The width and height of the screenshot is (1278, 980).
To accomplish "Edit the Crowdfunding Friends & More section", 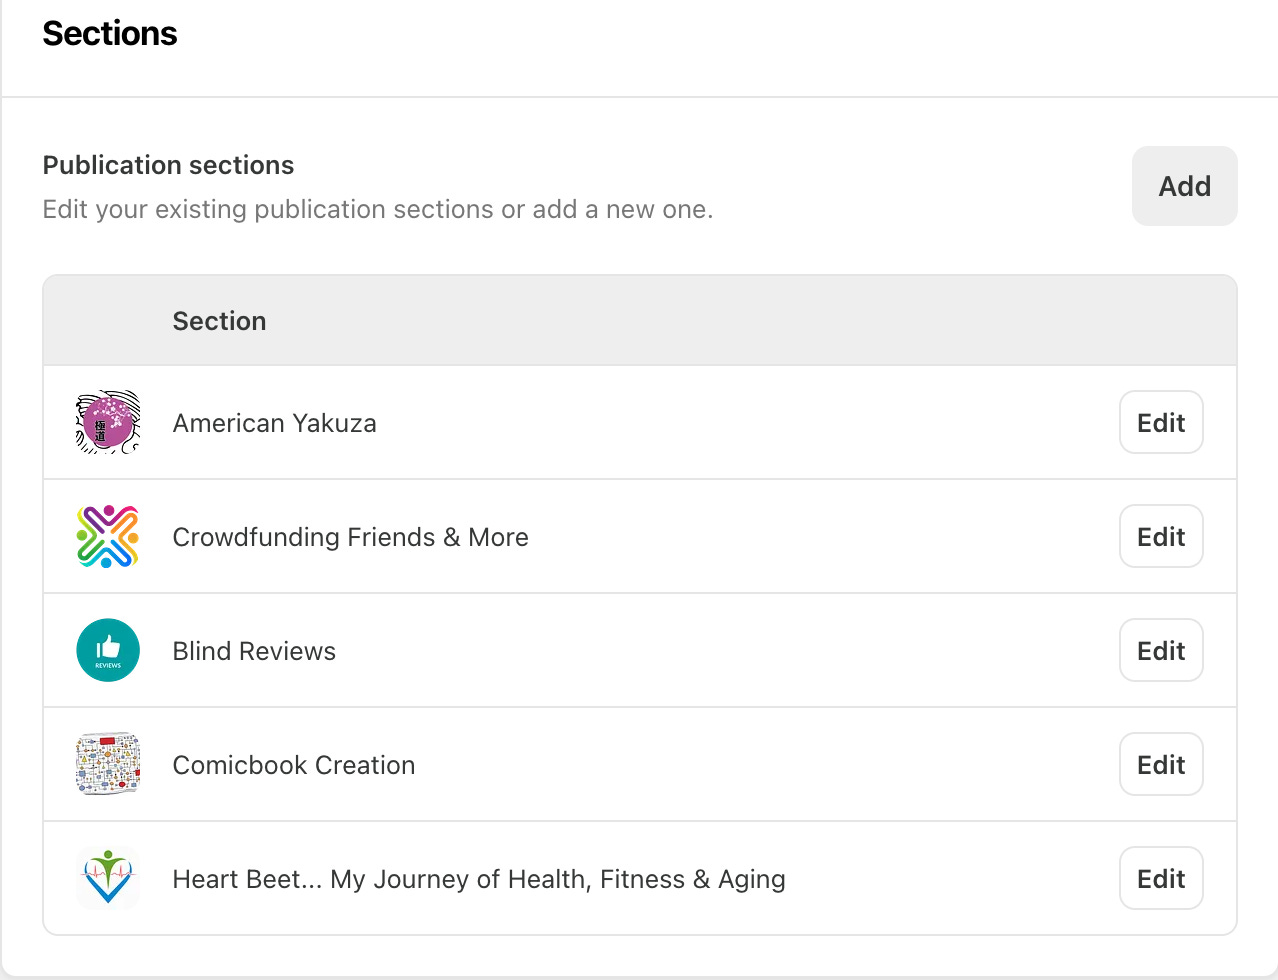I will tap(1160, 536).
